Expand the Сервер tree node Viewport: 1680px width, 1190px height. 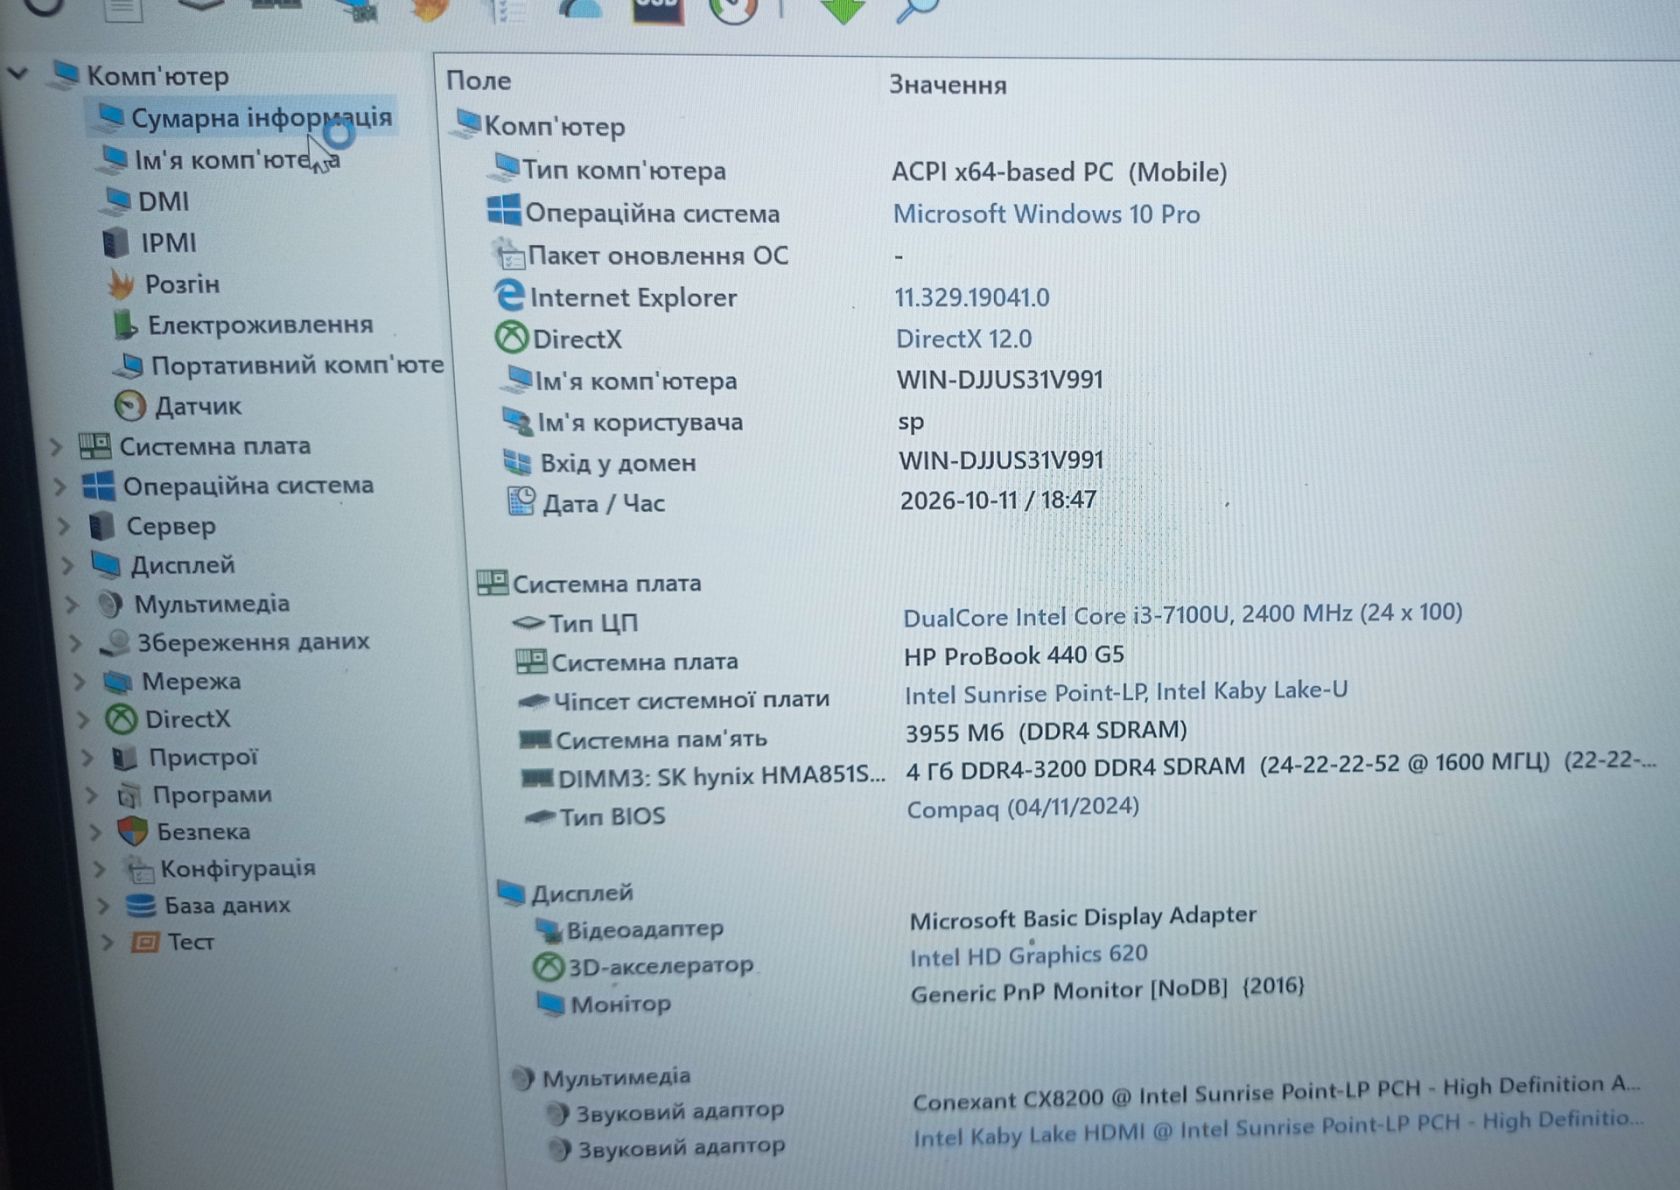tap(64, 526)
